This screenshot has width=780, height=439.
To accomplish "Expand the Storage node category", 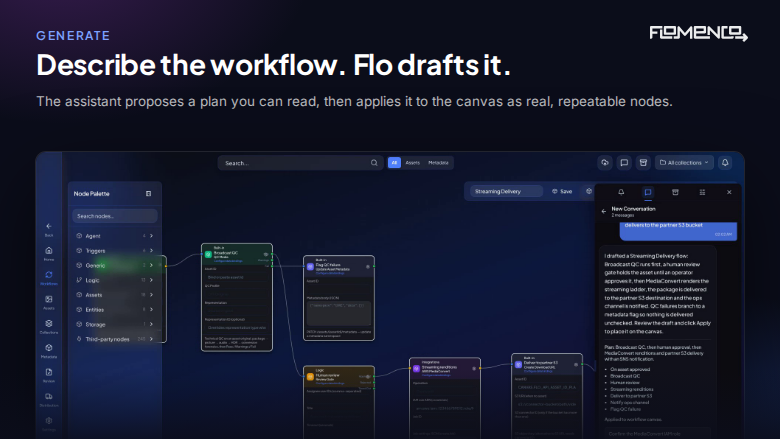I will point(115,325).
